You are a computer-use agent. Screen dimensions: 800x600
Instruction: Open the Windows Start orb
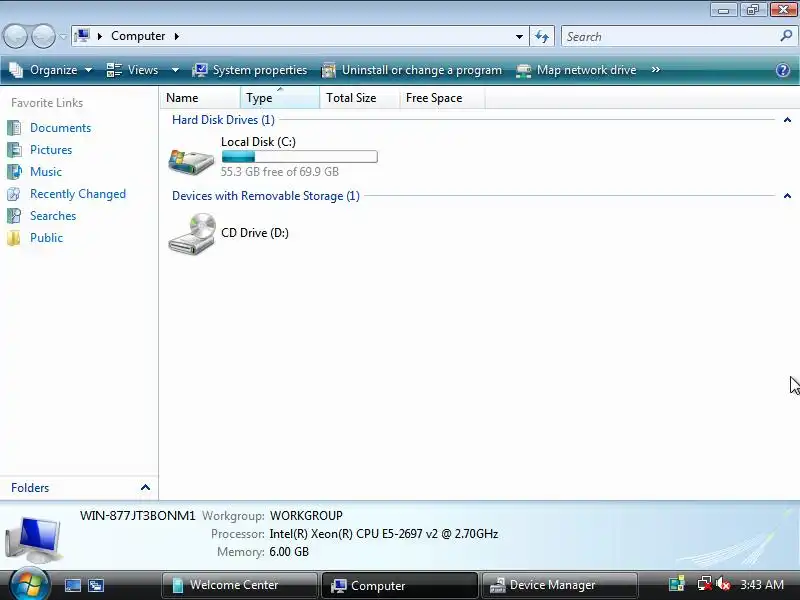point(29,584)
